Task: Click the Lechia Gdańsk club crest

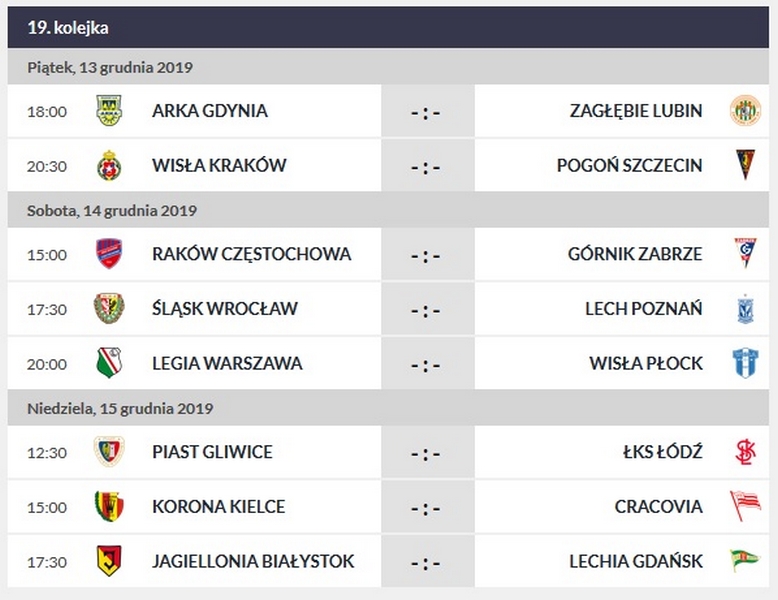Action: click(745, 561)
